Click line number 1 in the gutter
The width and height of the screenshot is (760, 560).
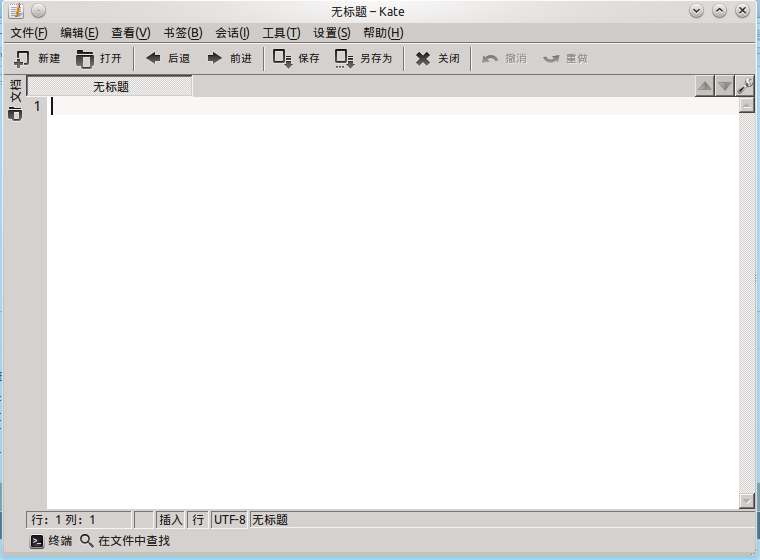coord(37,106)
